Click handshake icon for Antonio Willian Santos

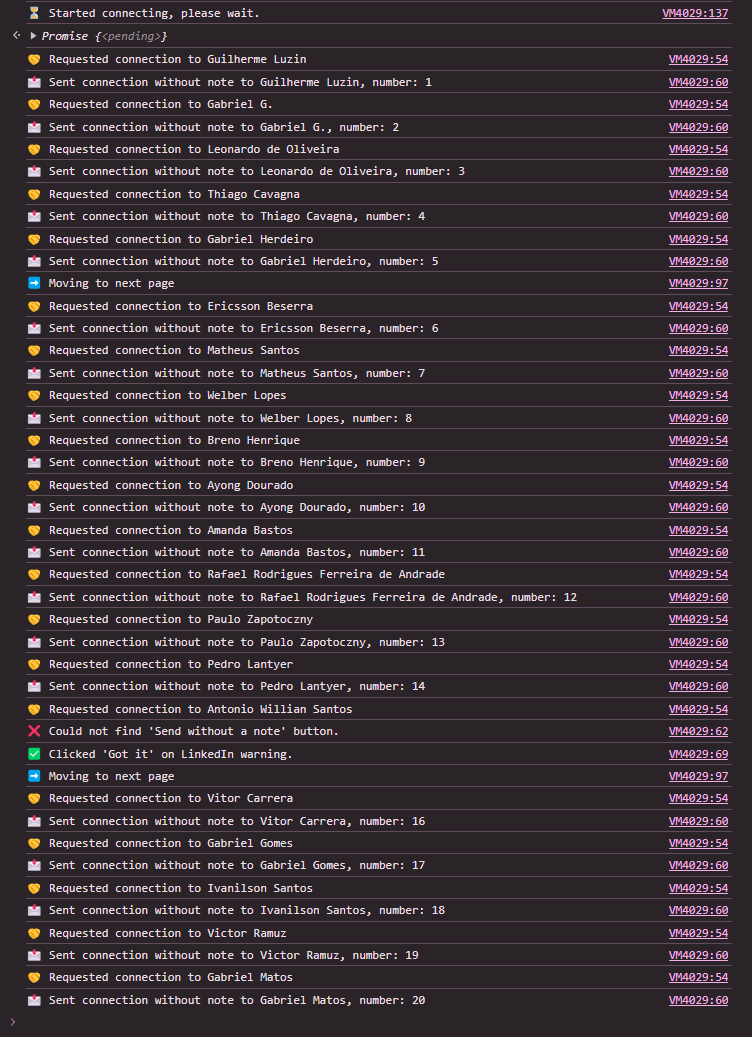[x=34, y=709]
